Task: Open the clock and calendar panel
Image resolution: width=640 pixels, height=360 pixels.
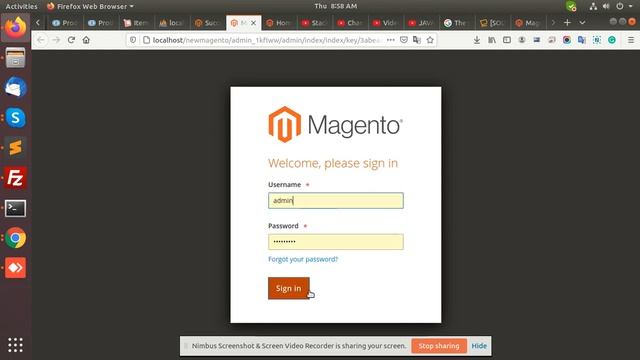Action: click(x=336, y=6)
